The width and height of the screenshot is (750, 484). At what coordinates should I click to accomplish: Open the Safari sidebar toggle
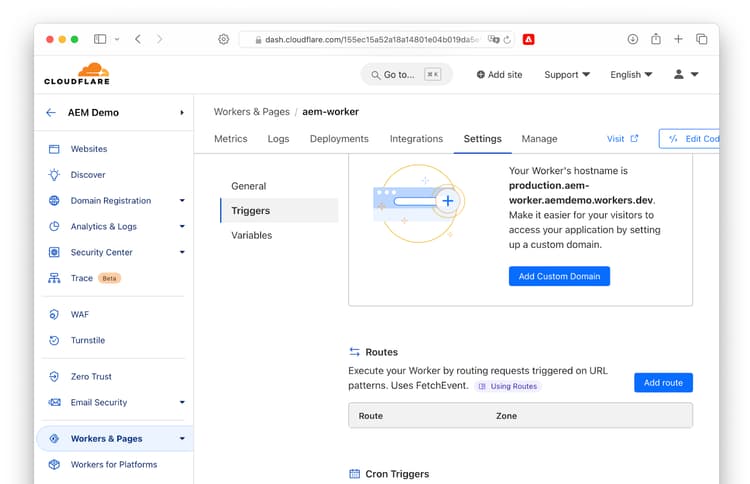(100, 39)
